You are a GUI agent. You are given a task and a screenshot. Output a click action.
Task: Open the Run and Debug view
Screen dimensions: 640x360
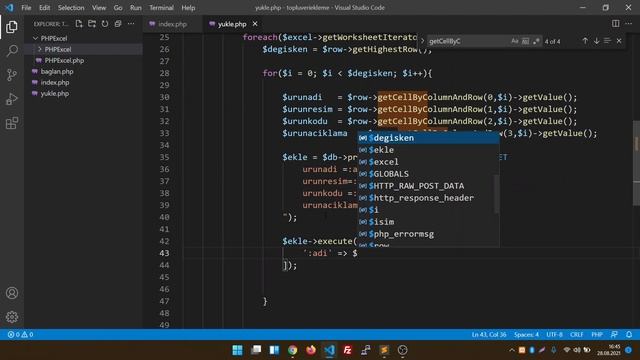point(12,99)
